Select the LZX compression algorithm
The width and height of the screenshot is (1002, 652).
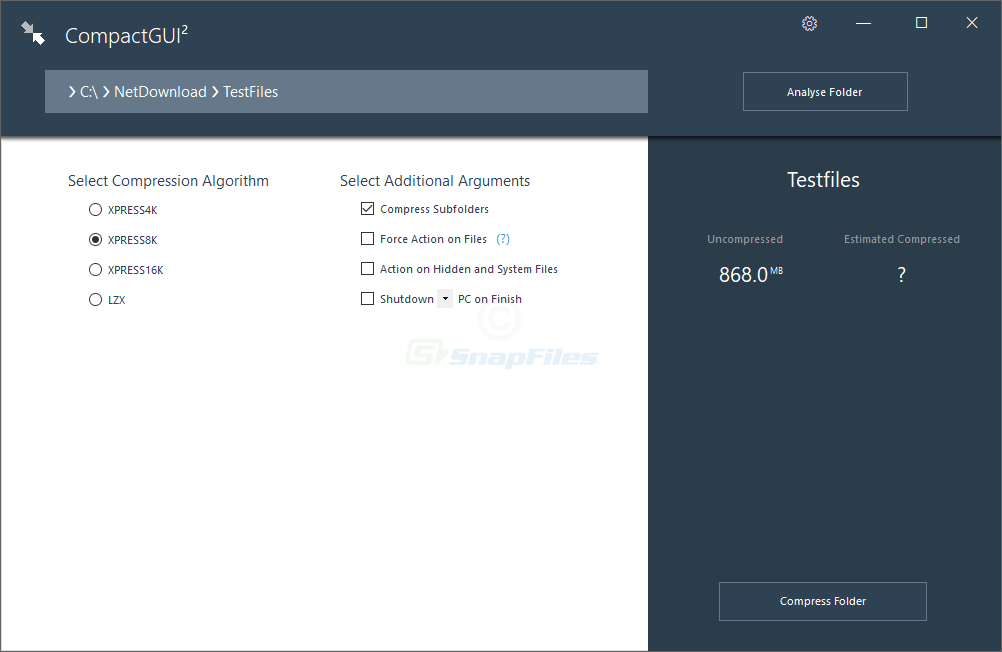click(95, 299)
